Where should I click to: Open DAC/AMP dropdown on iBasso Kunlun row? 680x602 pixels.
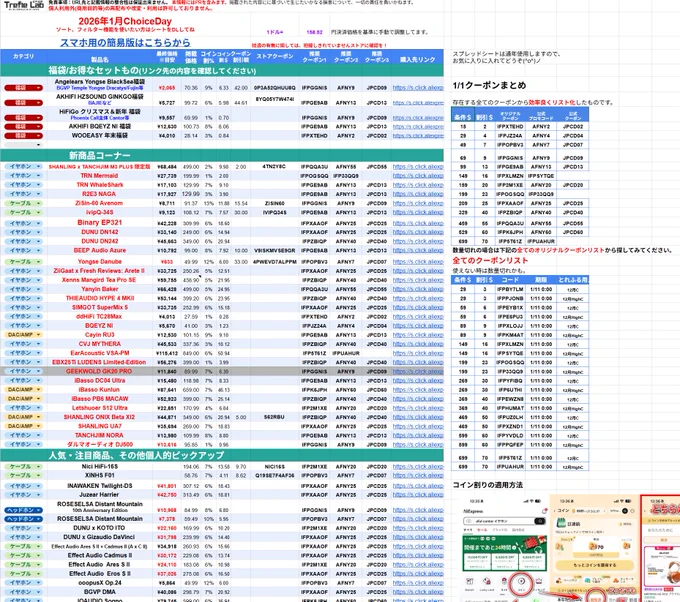[x=23, y=389]
